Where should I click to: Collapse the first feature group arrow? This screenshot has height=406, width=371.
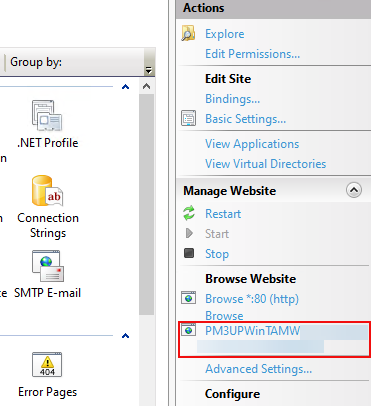125,87
